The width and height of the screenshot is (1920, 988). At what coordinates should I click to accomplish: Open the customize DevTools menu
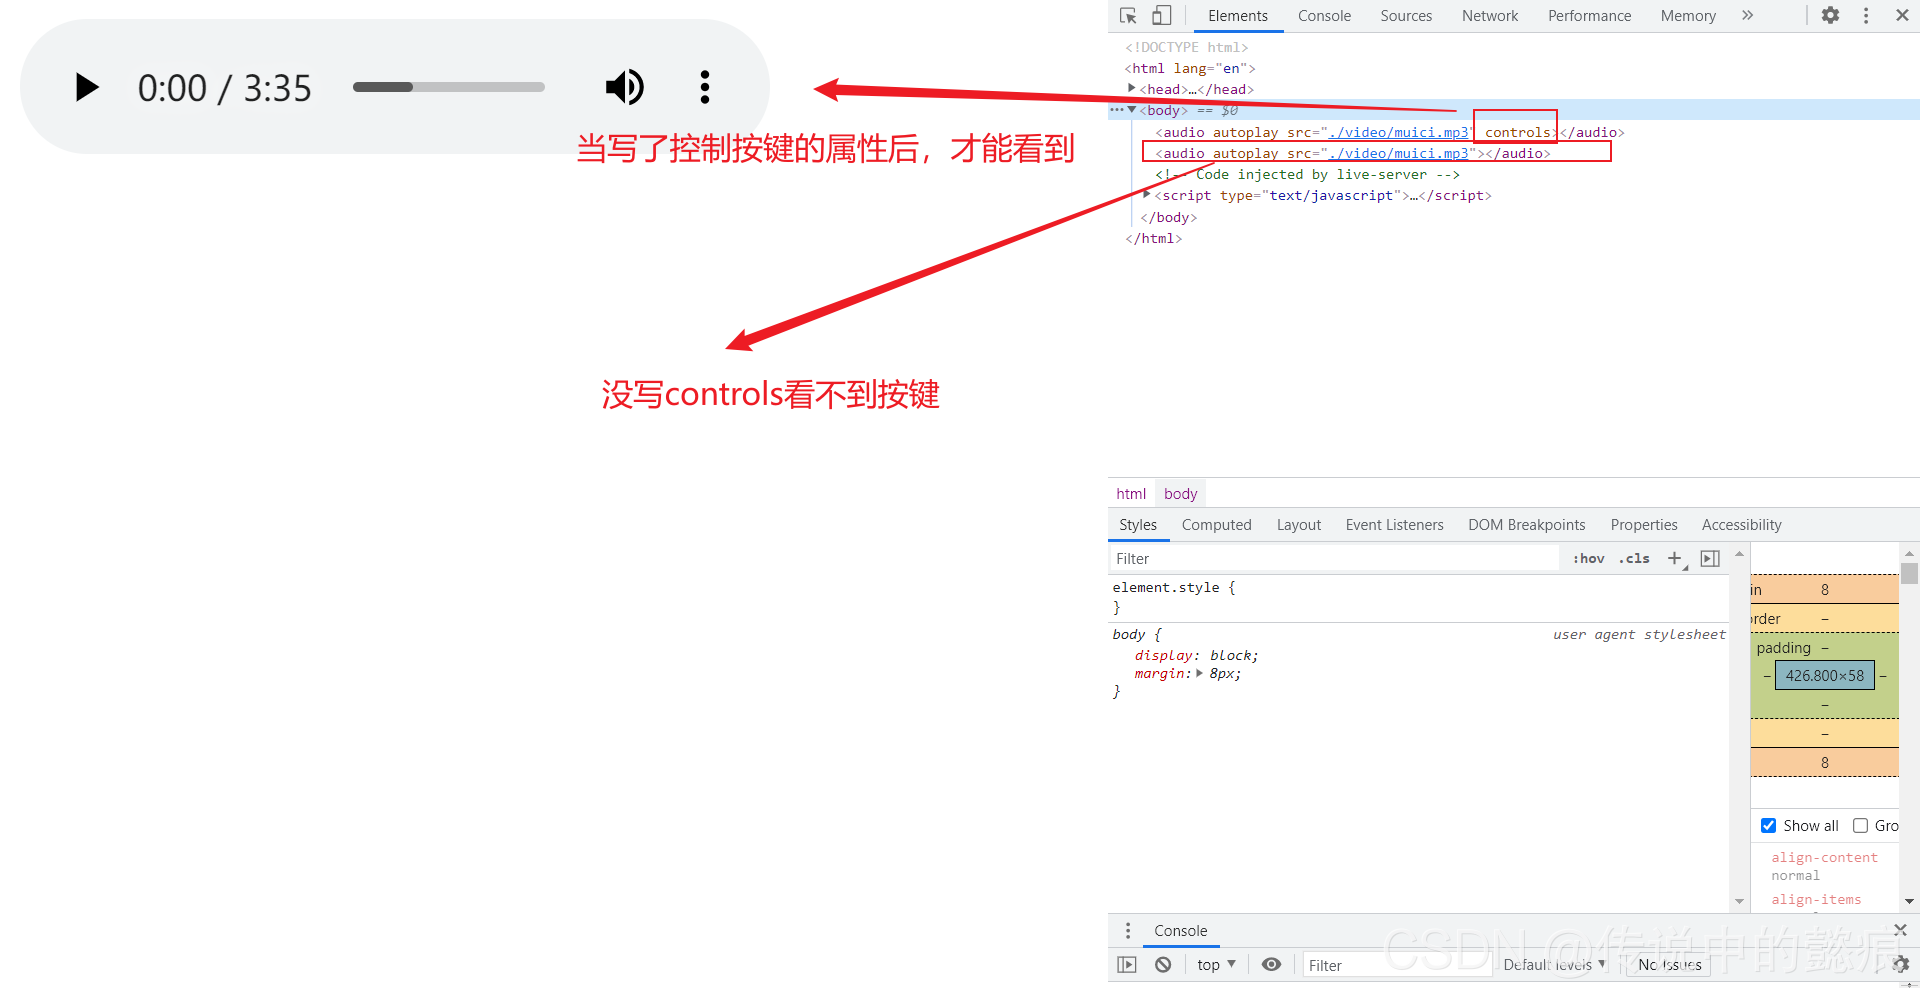(x=1866, y=16)
